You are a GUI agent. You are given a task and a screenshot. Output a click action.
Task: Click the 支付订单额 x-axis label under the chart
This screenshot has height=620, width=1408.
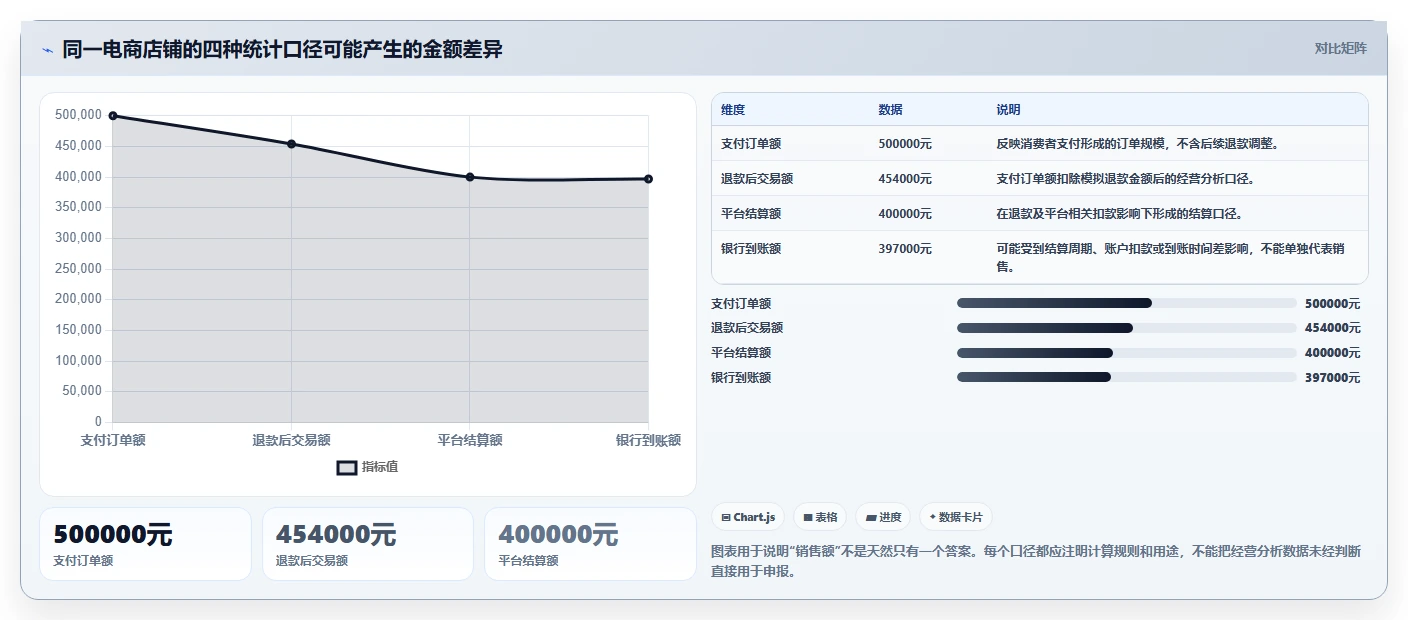(113, 440)
